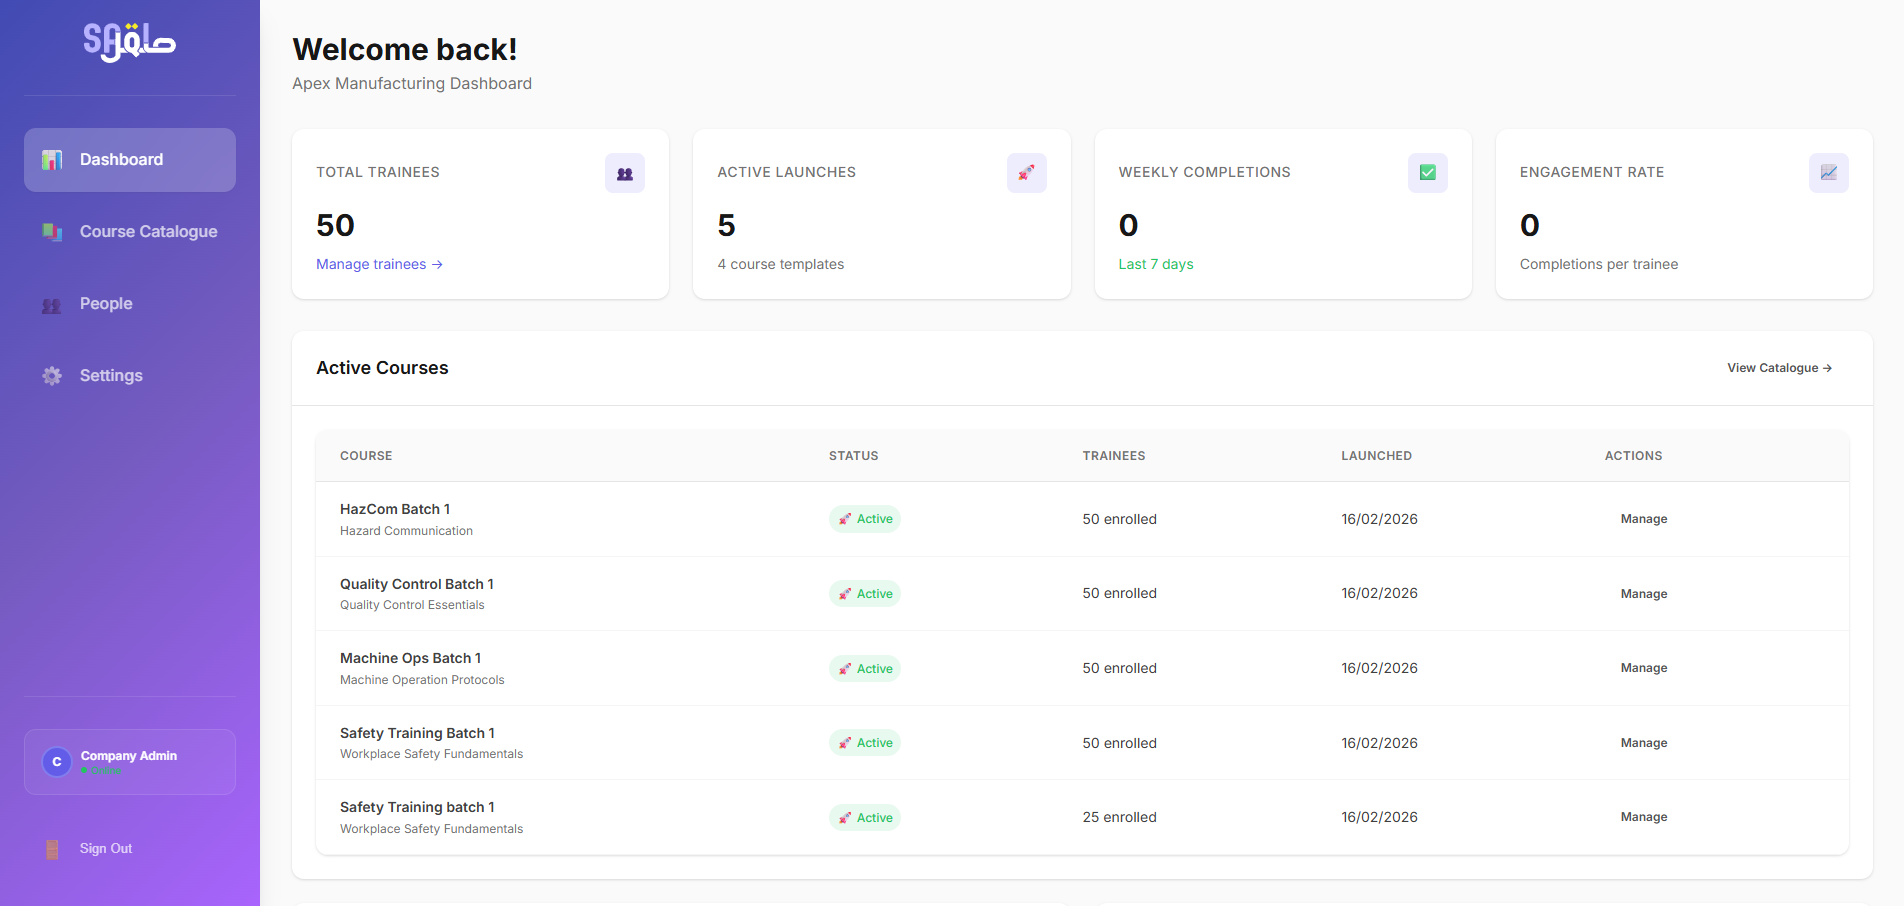Open Course Catalogue via its sidebar icon
Screen dimensions: 1904x906
51,231
